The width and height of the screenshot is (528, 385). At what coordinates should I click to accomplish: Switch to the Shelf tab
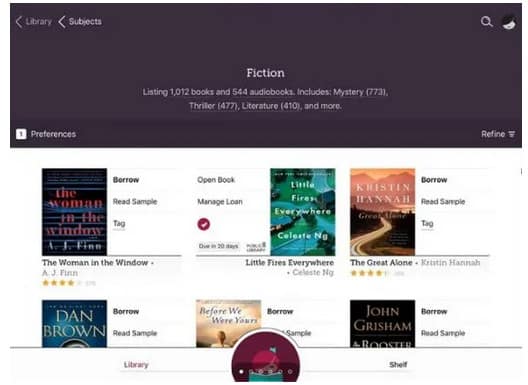pyautogui.click(x=398, y=365)
